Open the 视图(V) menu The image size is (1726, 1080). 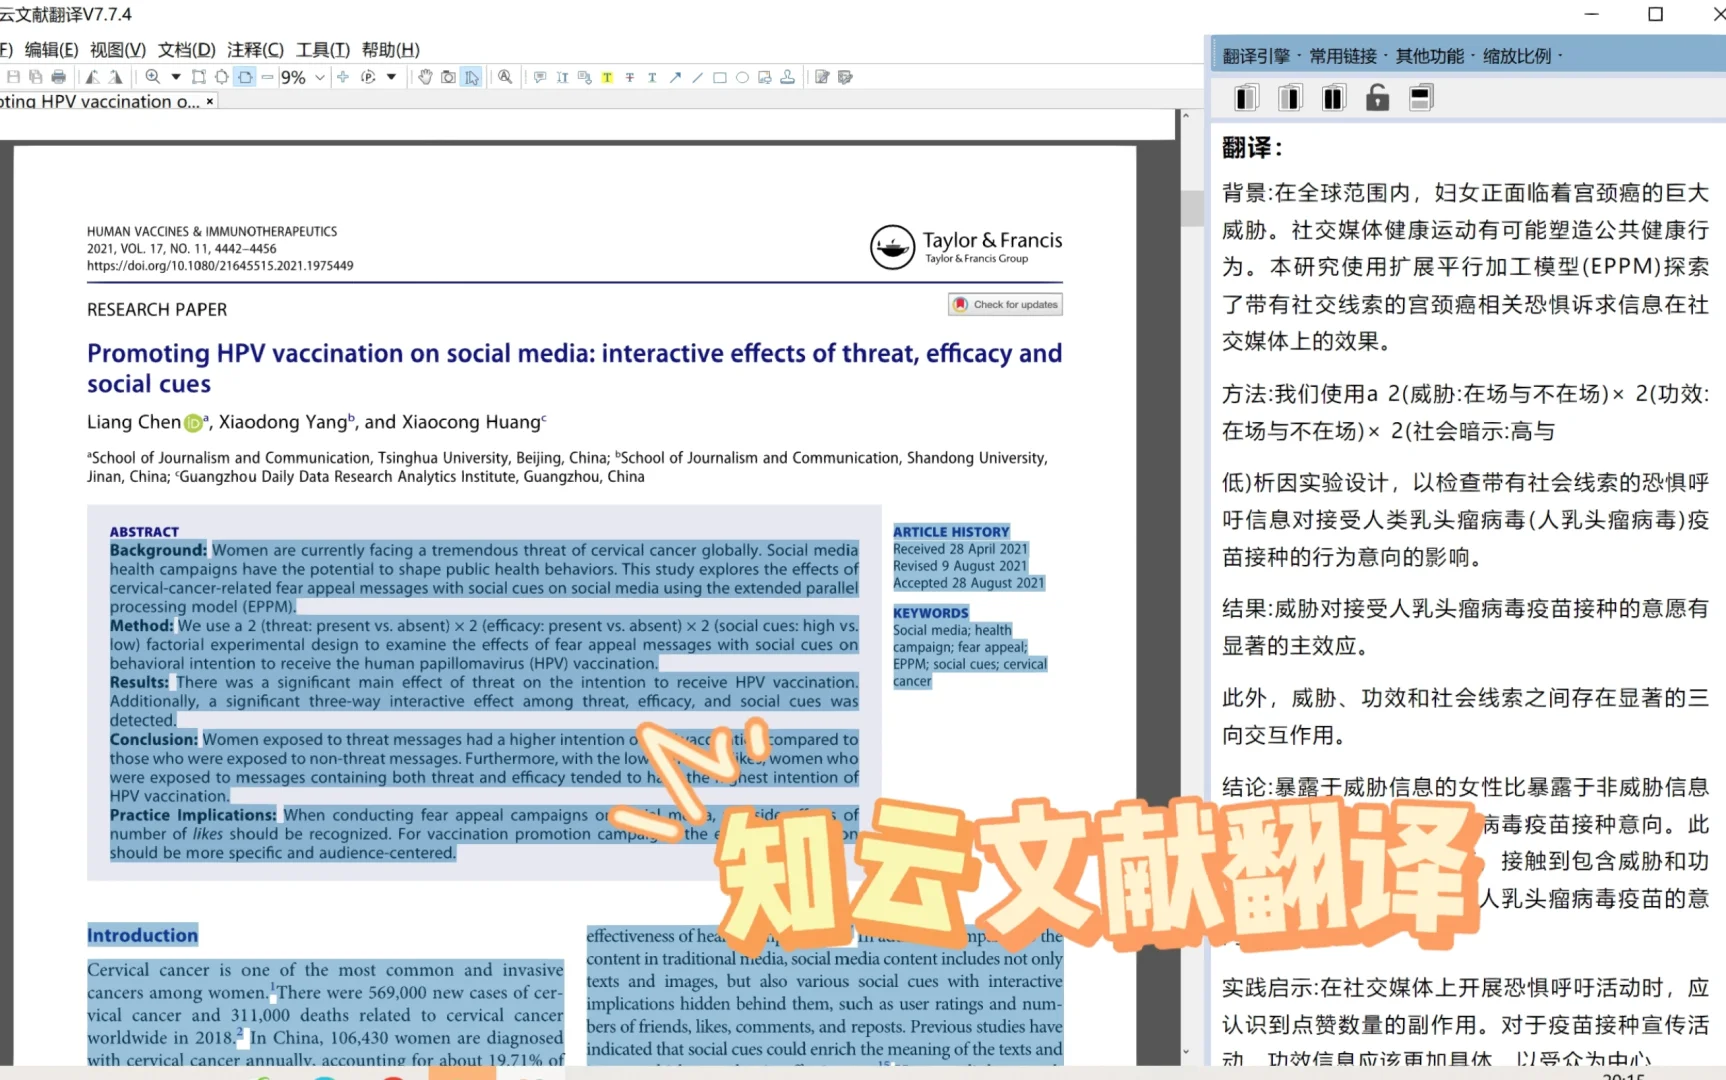[118, 49]
